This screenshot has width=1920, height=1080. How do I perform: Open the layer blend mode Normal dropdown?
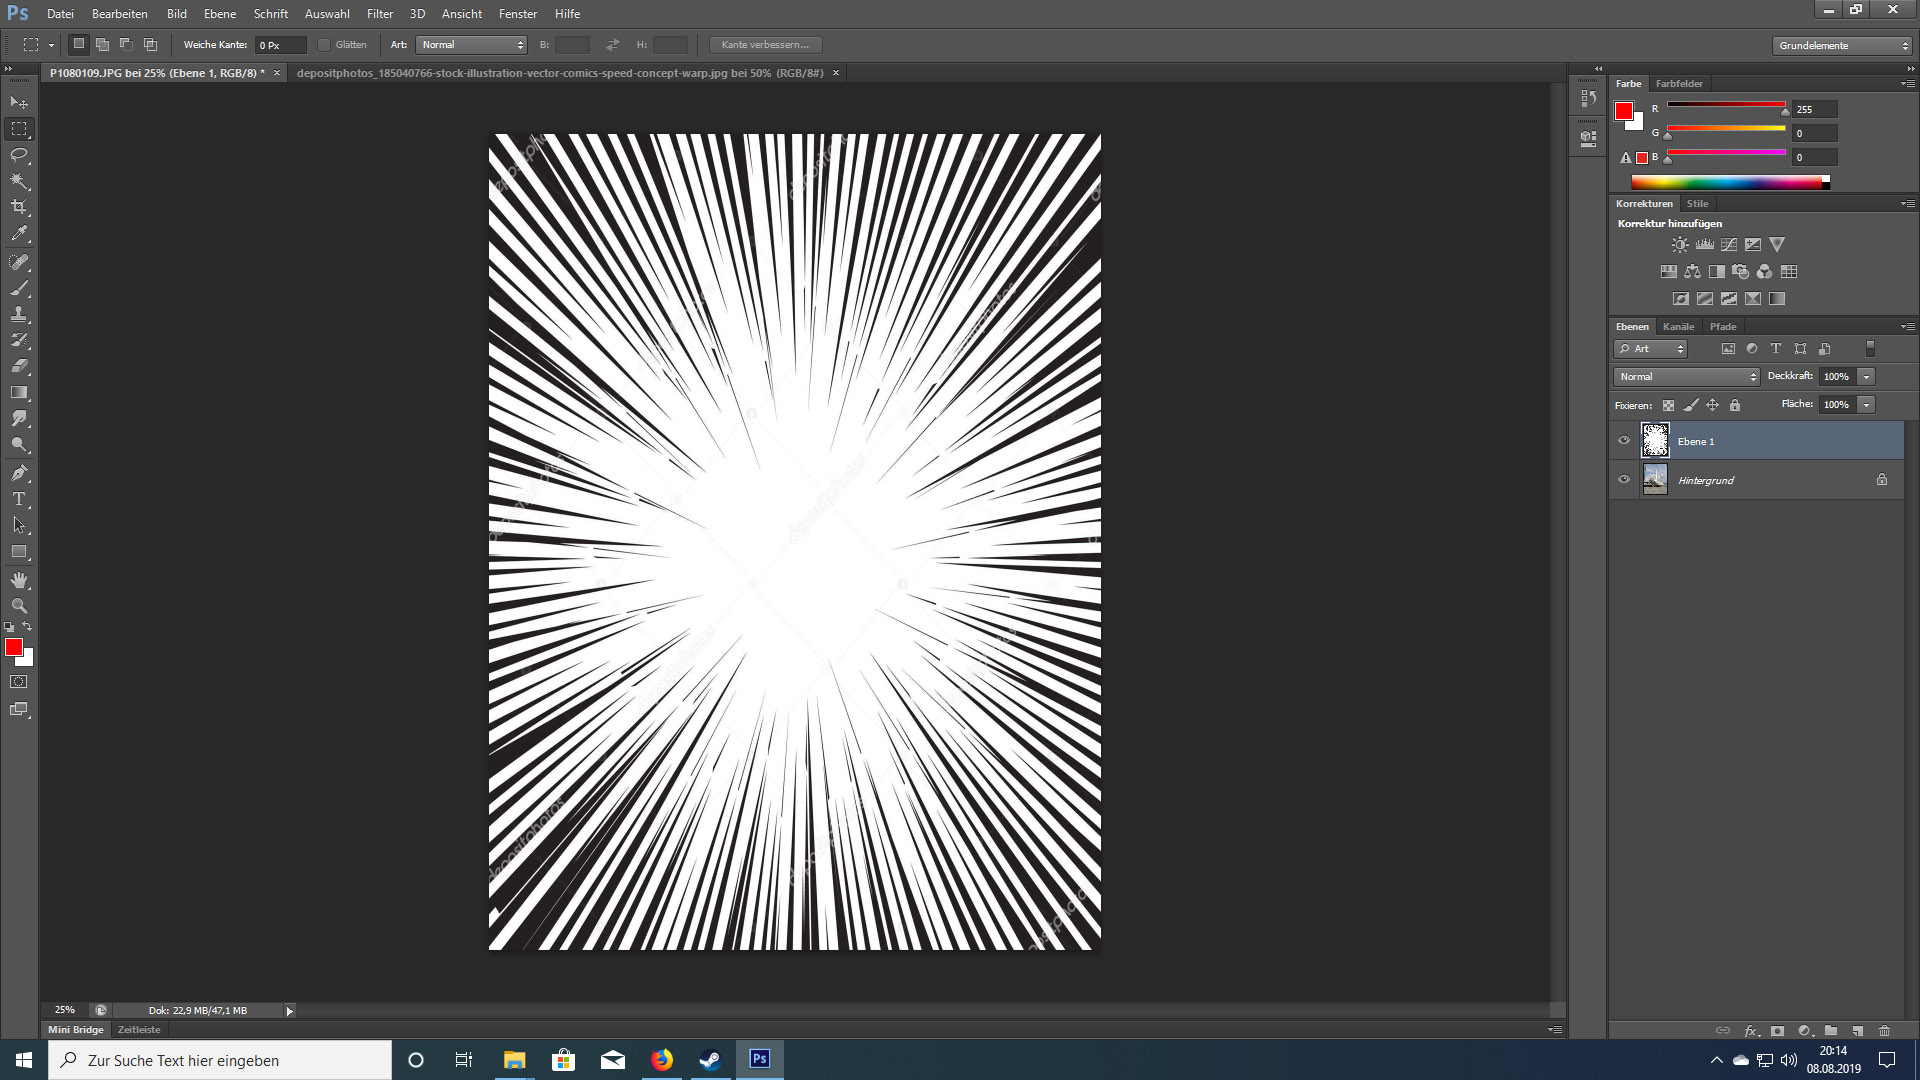pos(1687,377)
